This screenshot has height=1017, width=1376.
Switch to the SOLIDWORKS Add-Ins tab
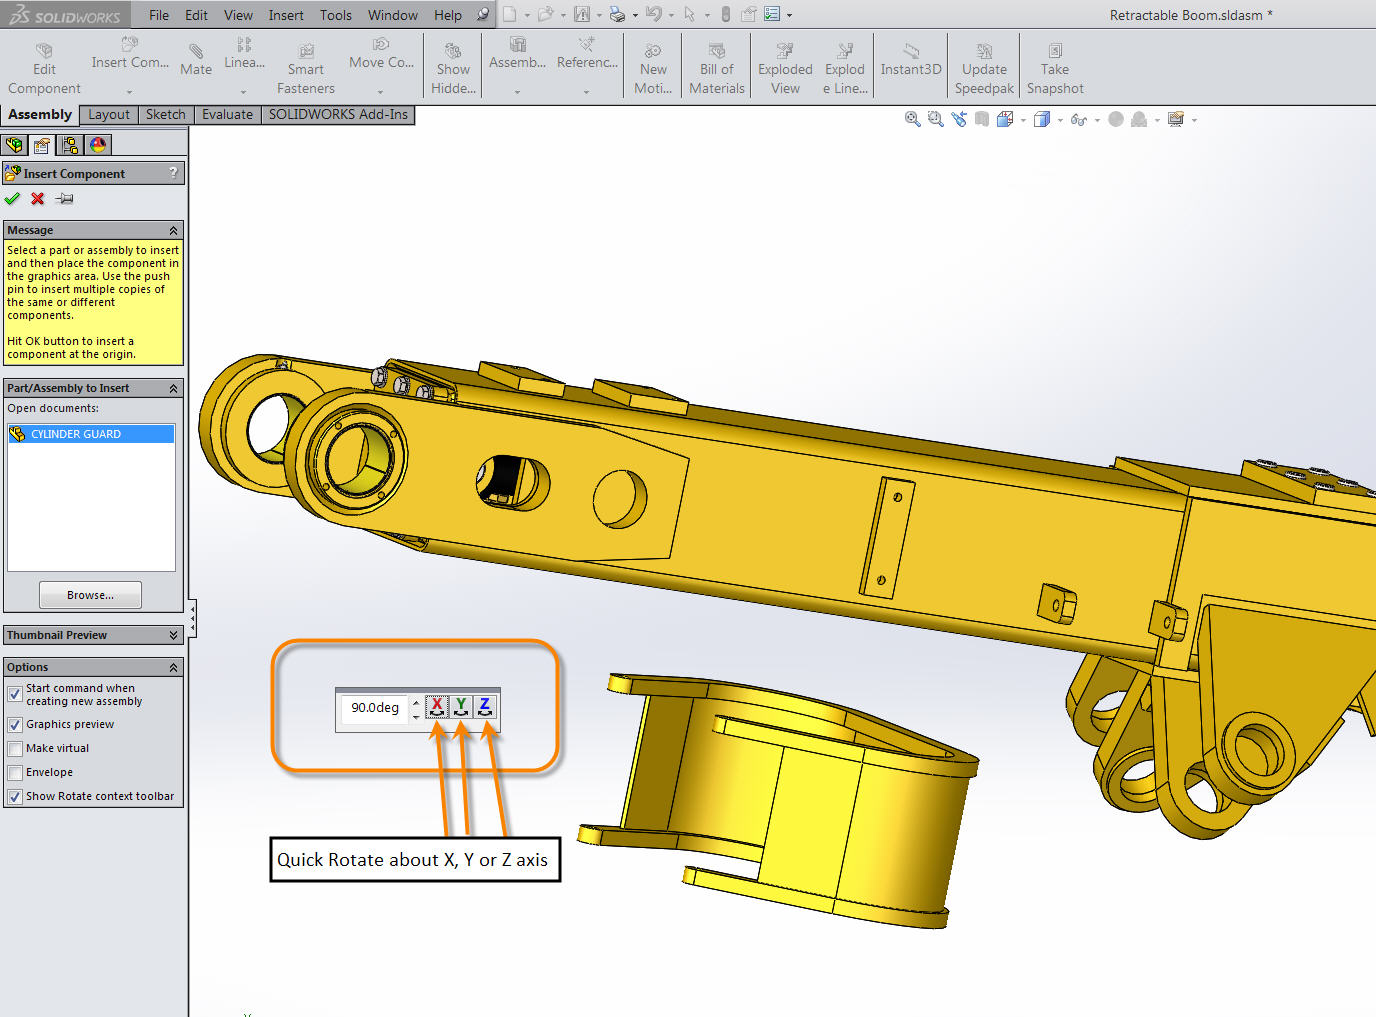pos(338,114)
